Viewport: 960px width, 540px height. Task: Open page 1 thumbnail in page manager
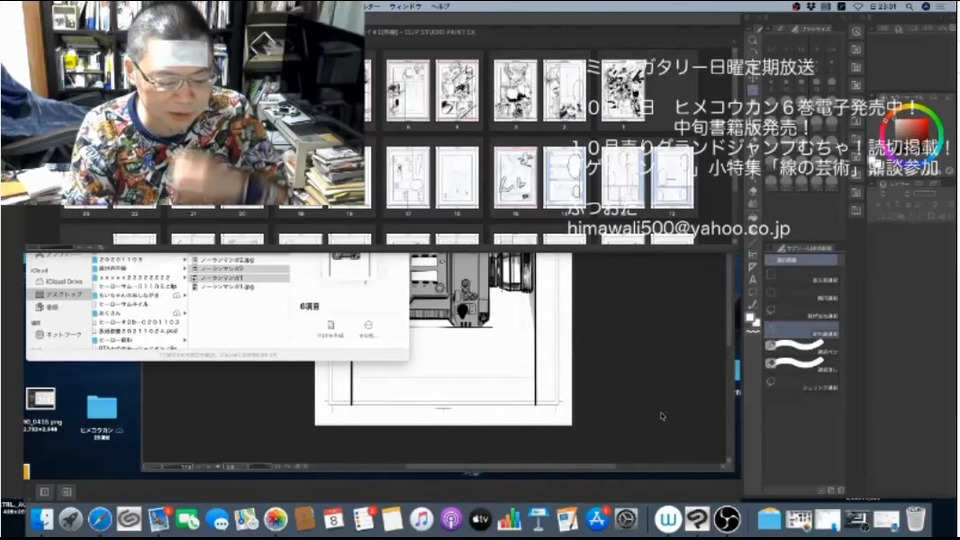pyautogui.click(x=623, y=91)
